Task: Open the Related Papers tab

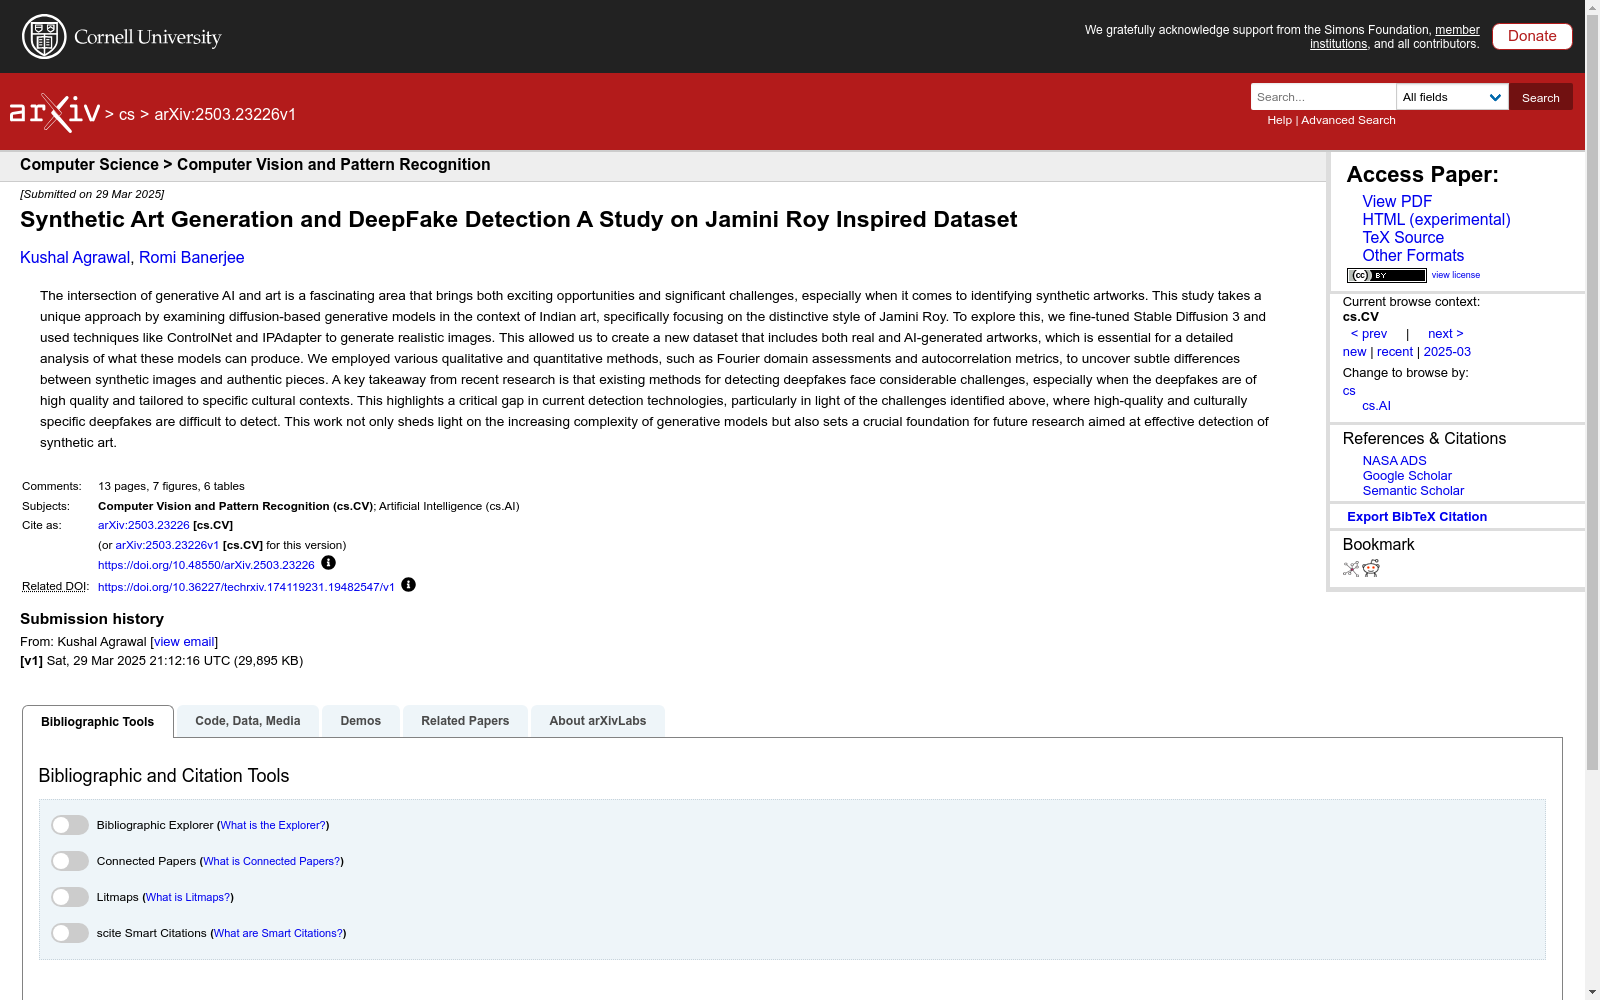Action: point(465,721)
